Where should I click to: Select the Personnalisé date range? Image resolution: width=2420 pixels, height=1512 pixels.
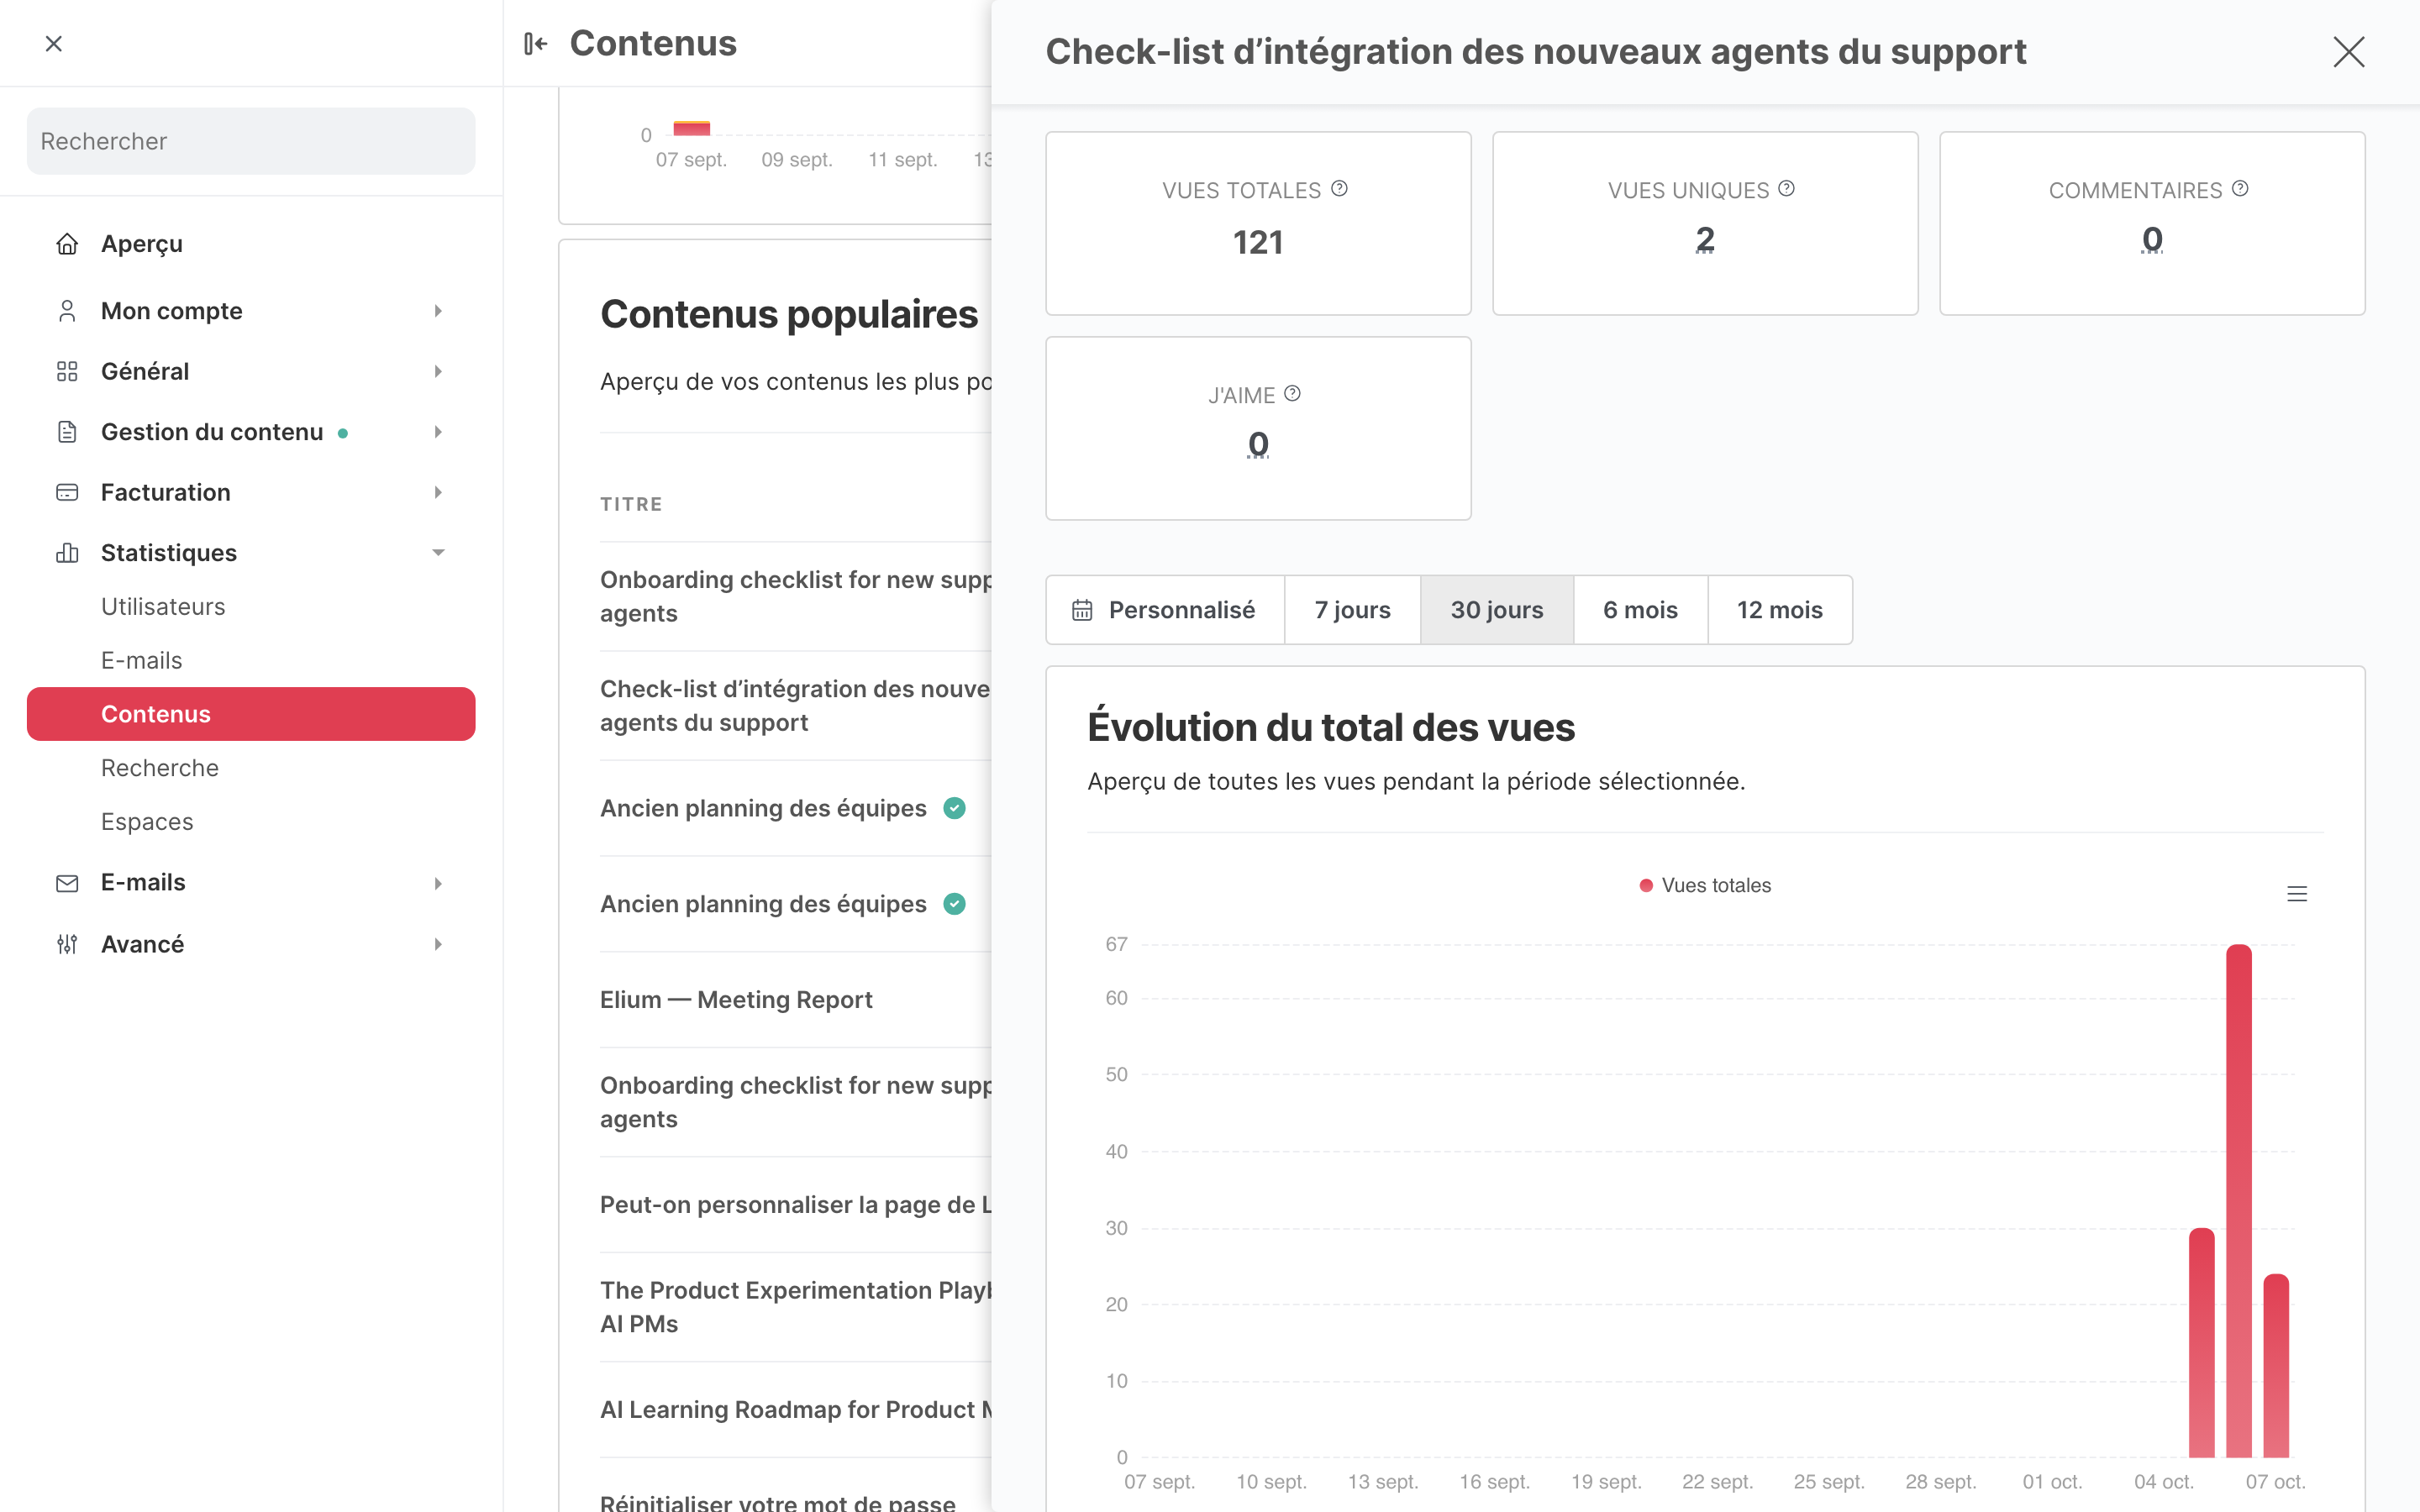(x=1165, y=610)
